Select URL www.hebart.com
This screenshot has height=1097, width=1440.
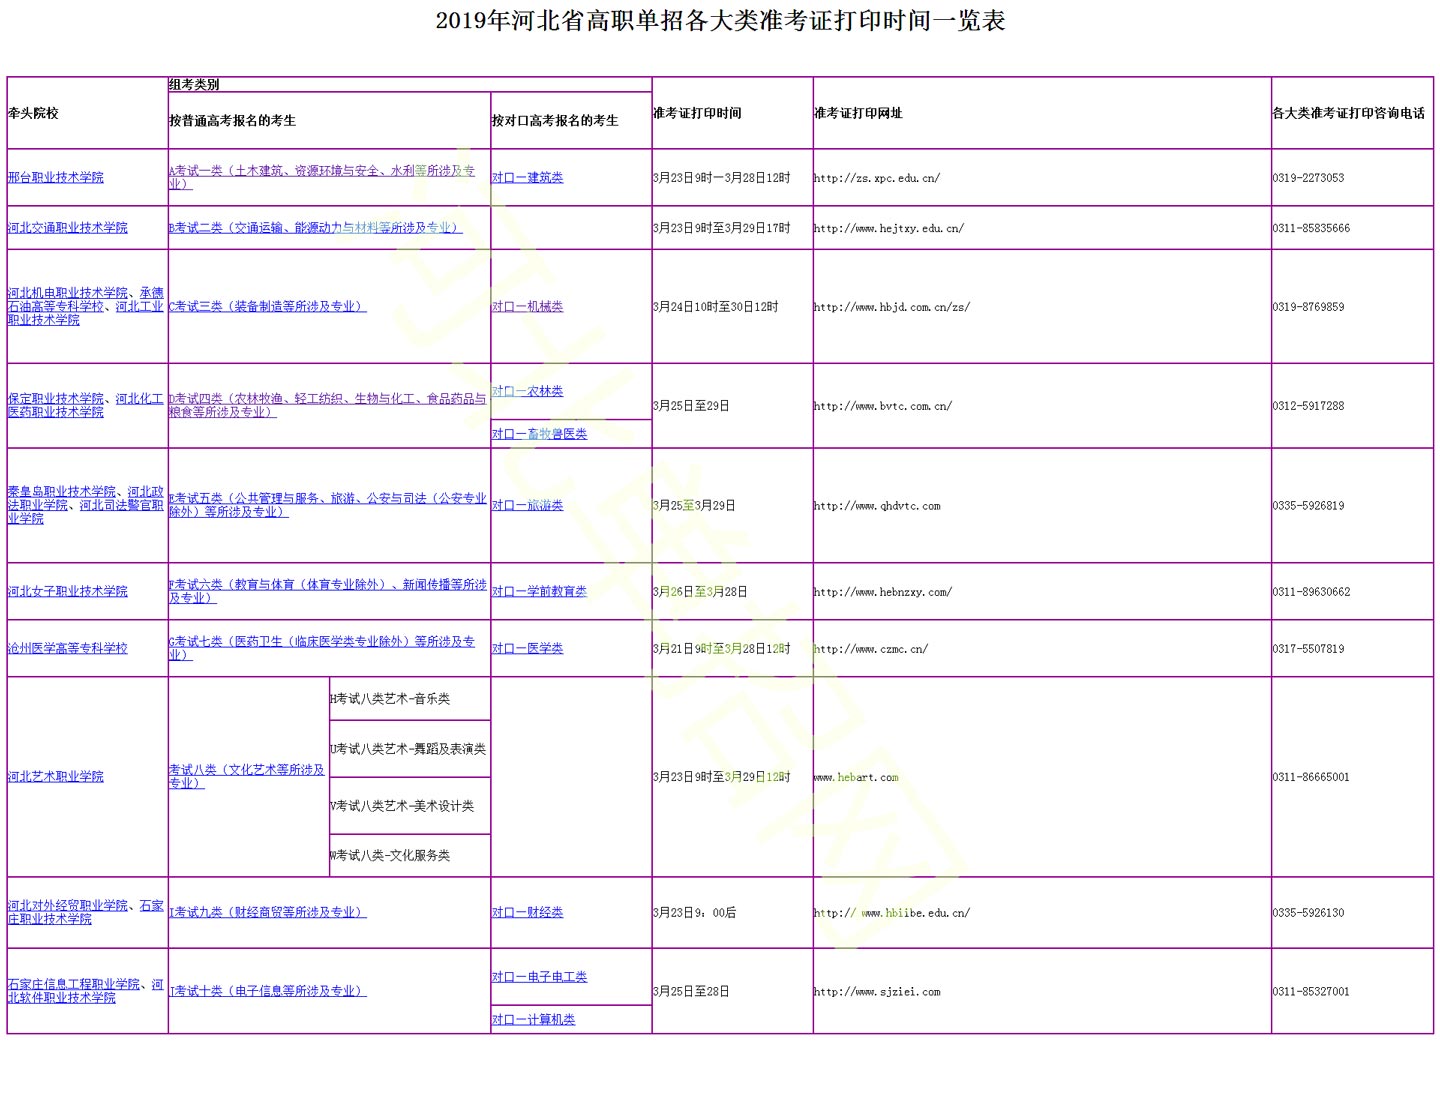[856, 777]
